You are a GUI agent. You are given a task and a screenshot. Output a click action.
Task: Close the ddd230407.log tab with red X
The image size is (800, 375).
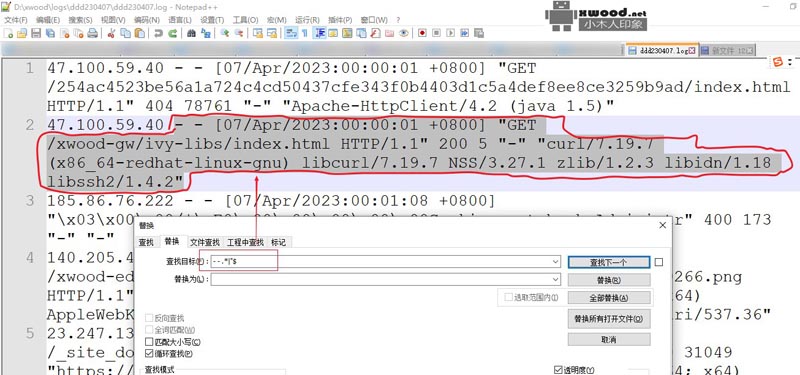692,51
